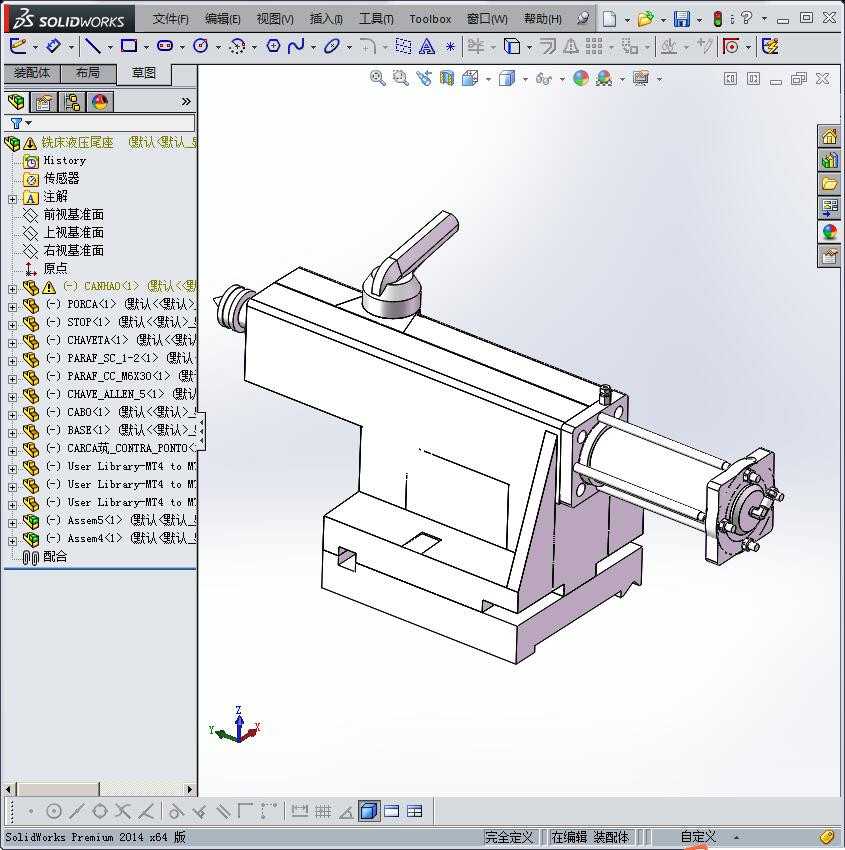The width and height of the screenshot is (845, 850).
Task: Select the Corner Rectangle tool
Action: coord(128,46)
